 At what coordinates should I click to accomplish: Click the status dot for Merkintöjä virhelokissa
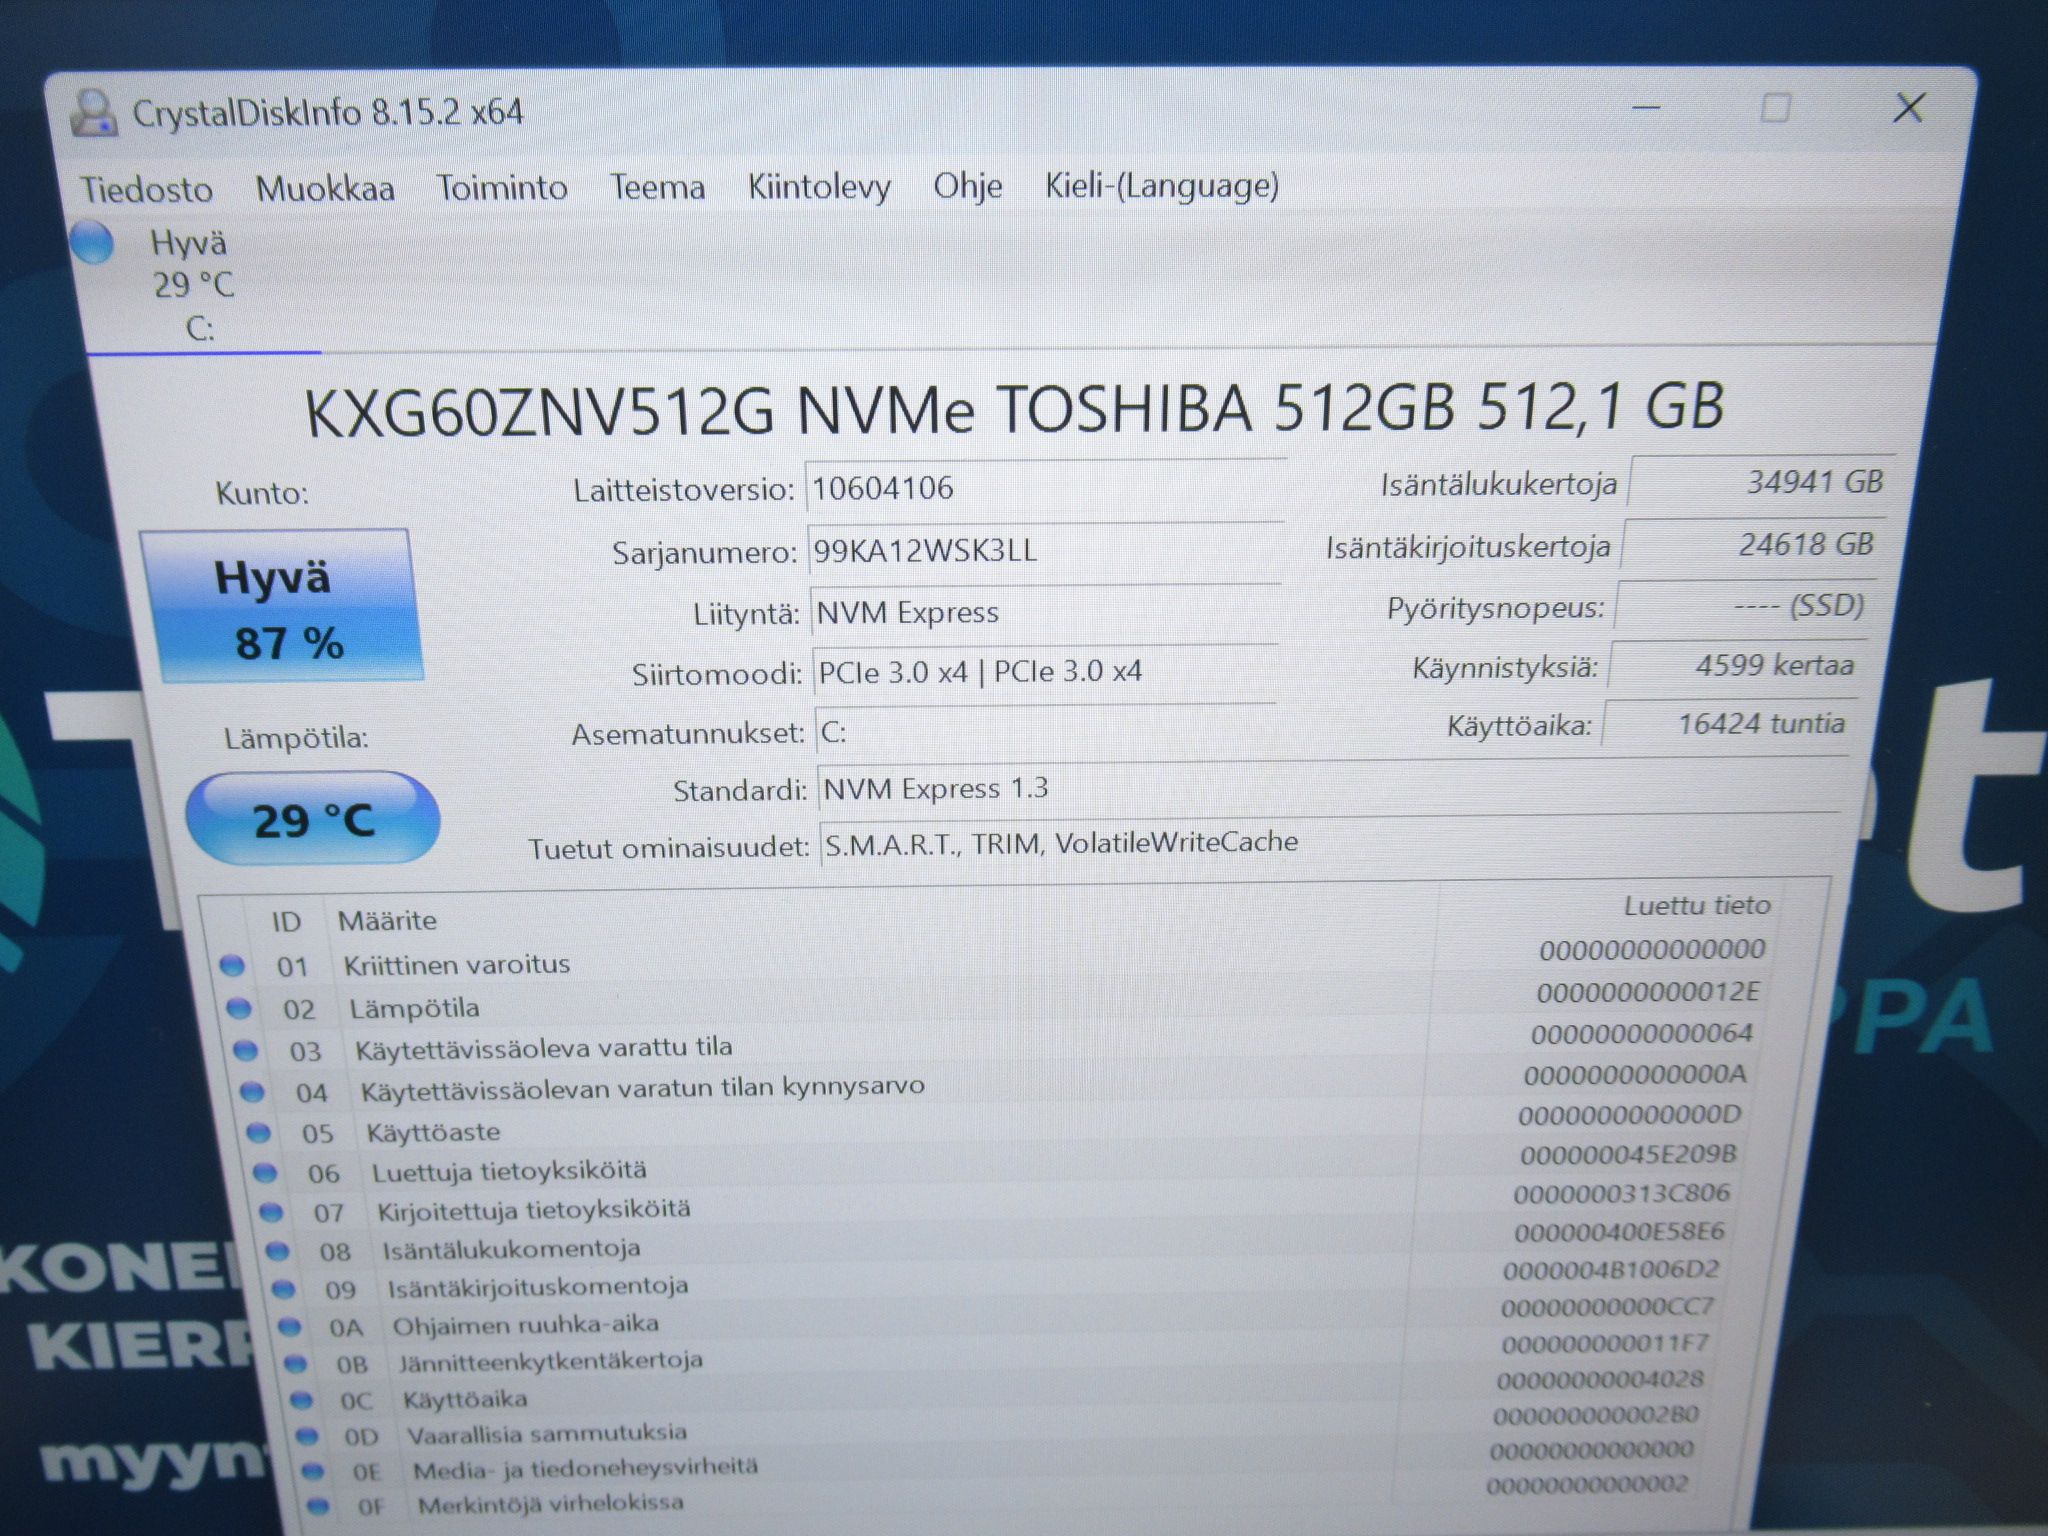click(318, 1505)
